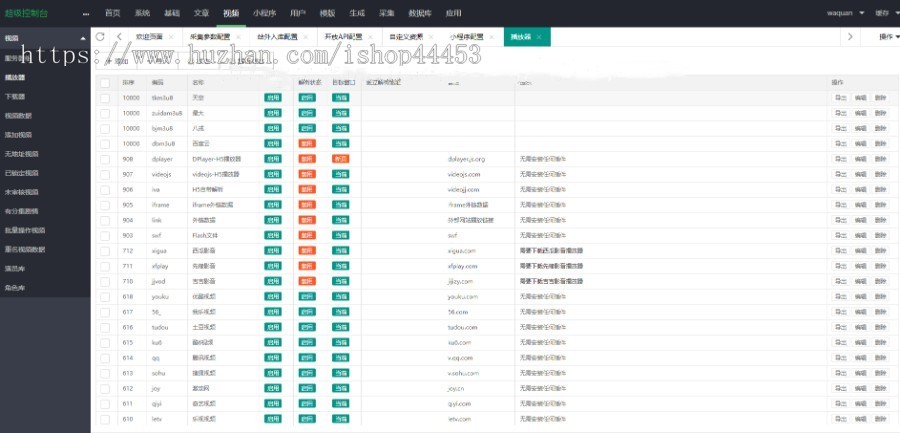Screen dimensions: 900x433
Task: Toggle the orange parse status of dbm3u8
Action: pos(307,144)
